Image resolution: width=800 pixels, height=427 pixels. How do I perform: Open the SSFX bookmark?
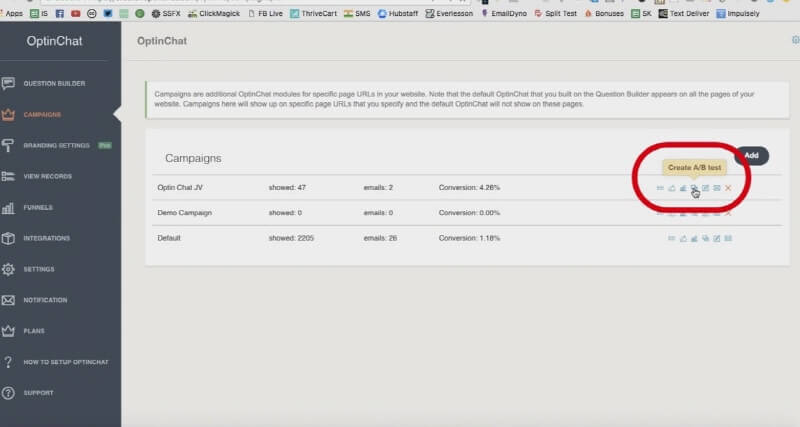pyautogui.click(x=166, y=14)
